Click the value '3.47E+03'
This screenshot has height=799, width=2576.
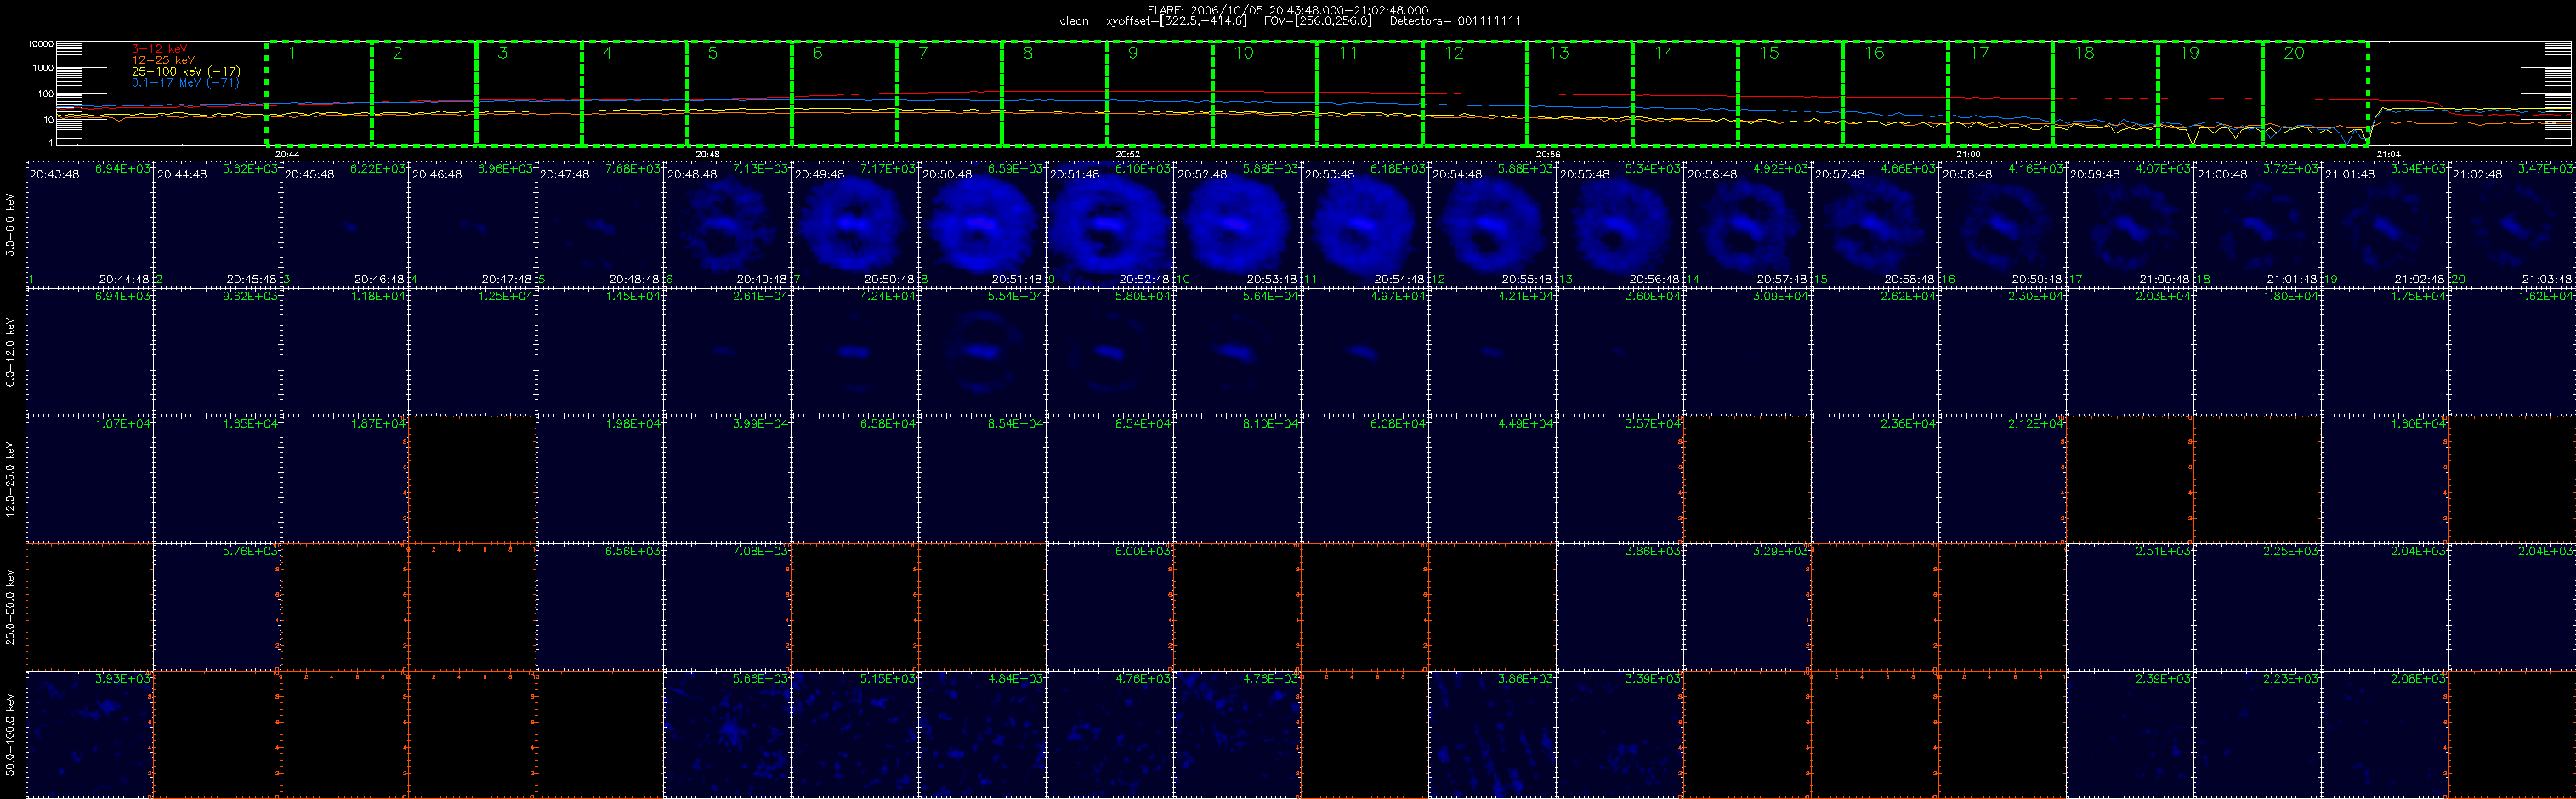click(2546, 169)
